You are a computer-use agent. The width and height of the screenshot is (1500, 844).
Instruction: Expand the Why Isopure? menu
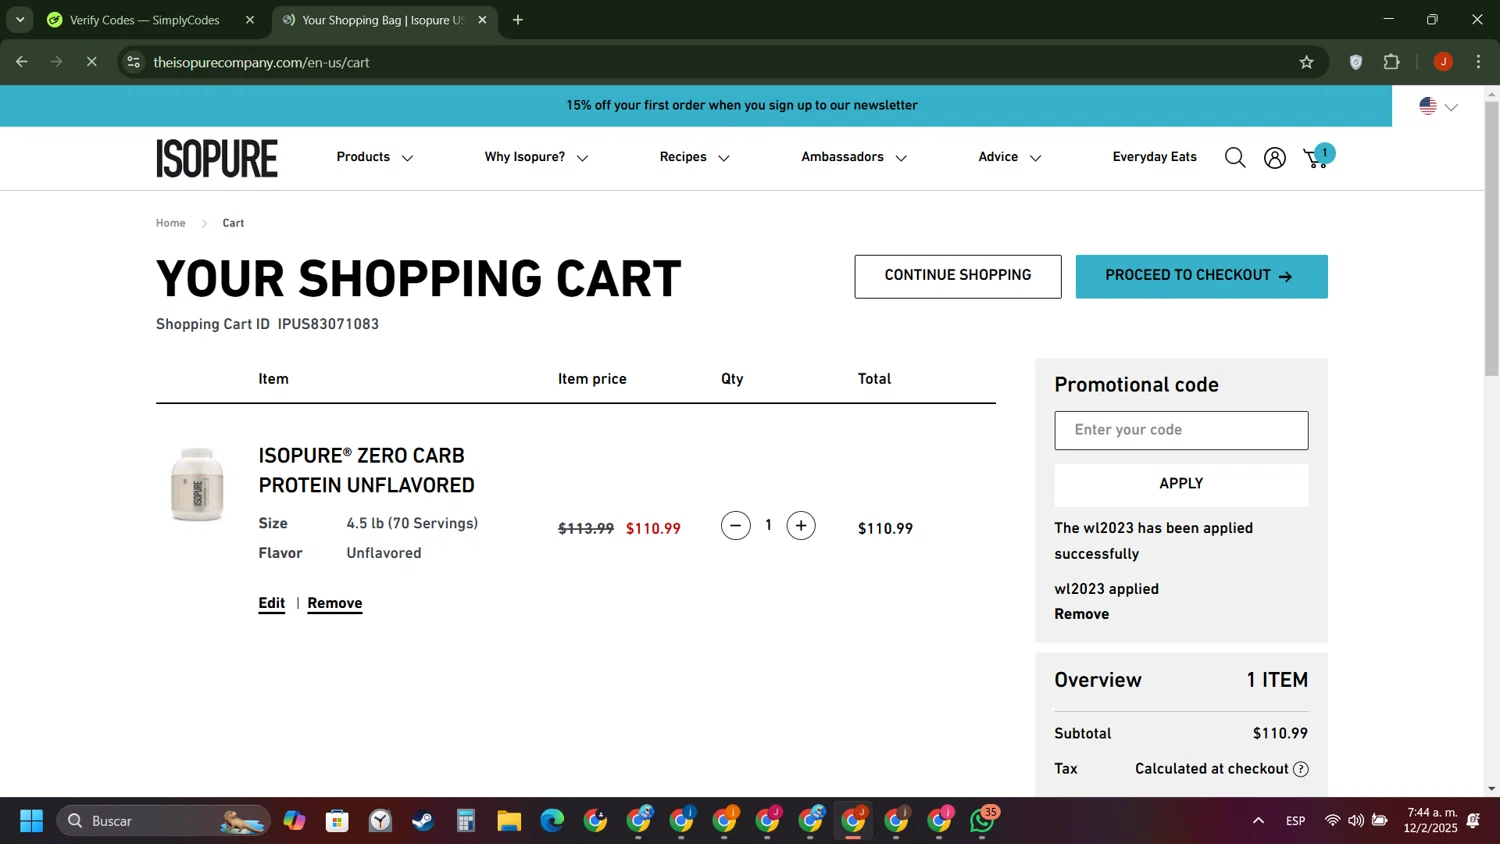536,157
